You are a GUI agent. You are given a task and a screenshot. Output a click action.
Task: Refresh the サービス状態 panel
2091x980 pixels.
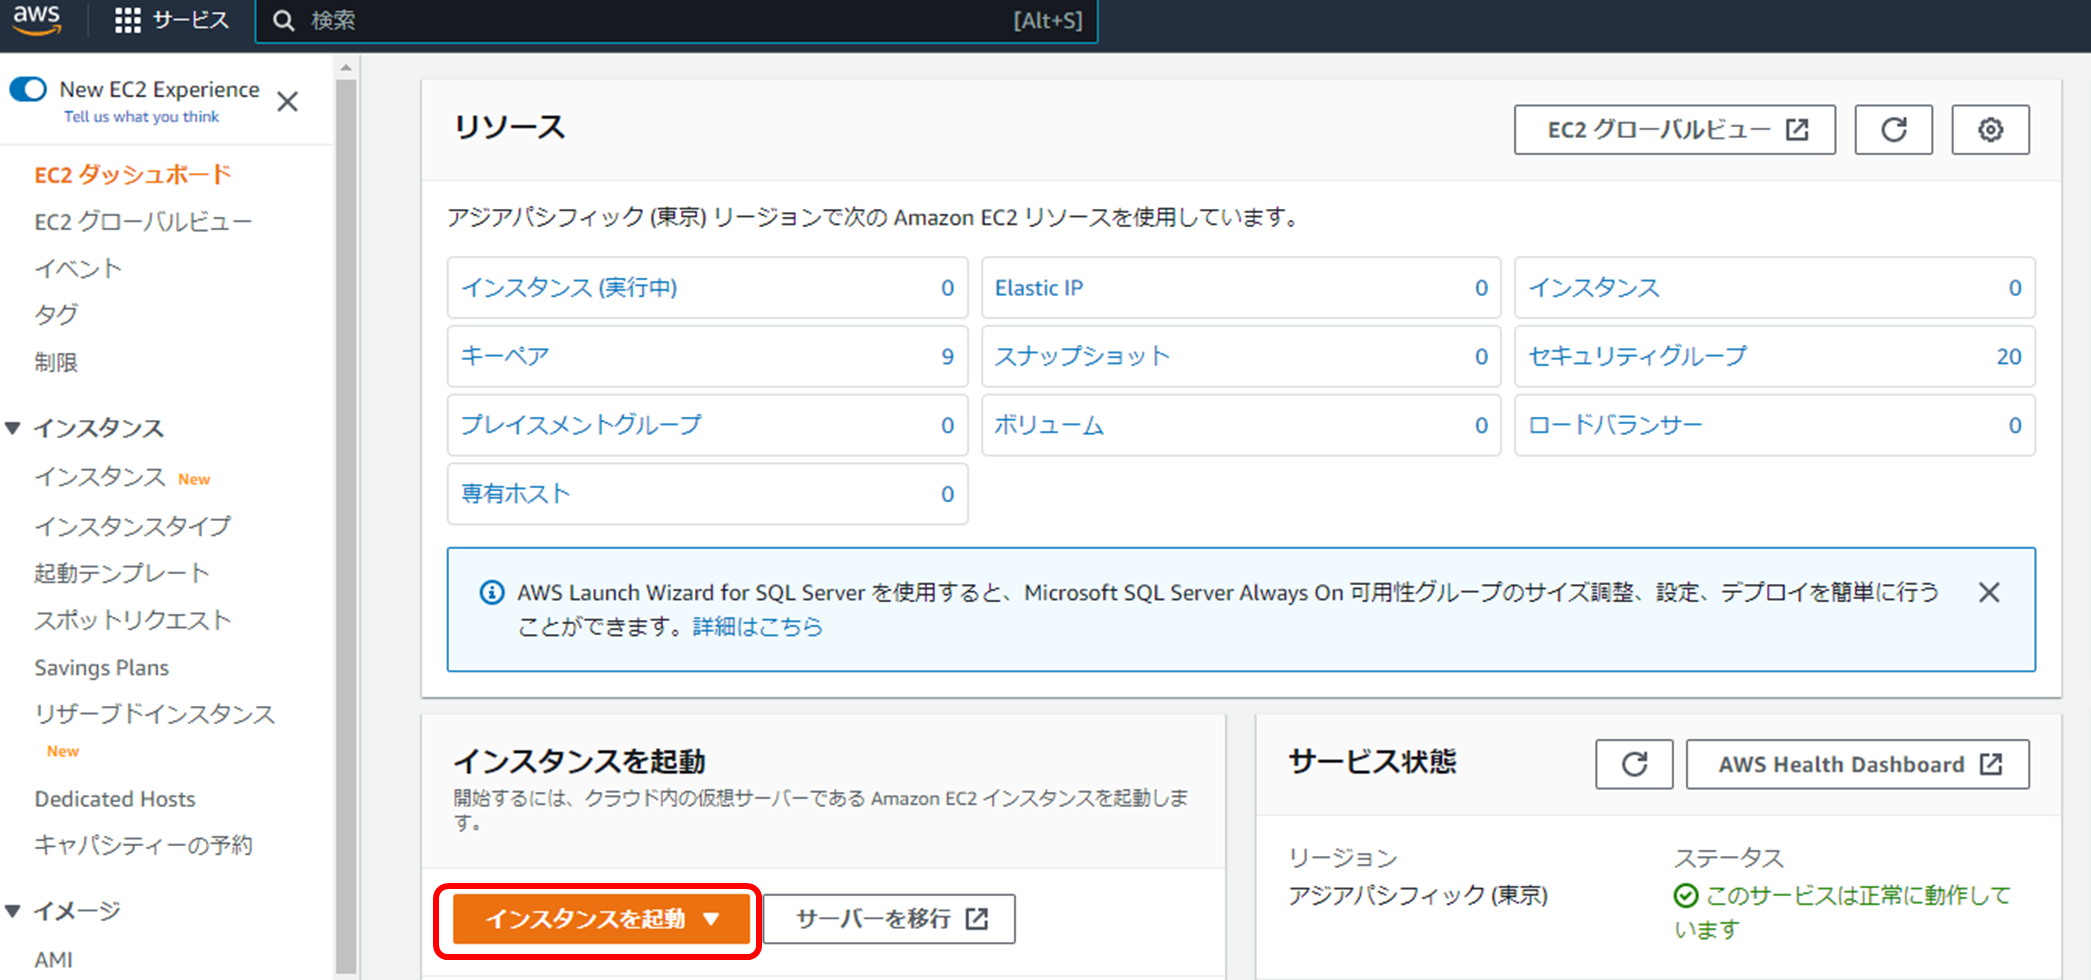(x=1633, y=764)
